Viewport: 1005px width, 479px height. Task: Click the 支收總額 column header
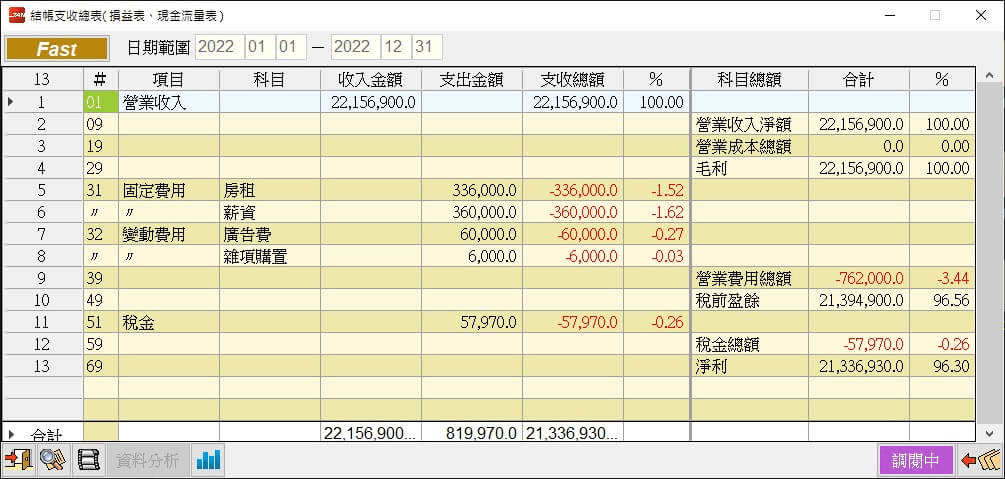pos(573,80)
